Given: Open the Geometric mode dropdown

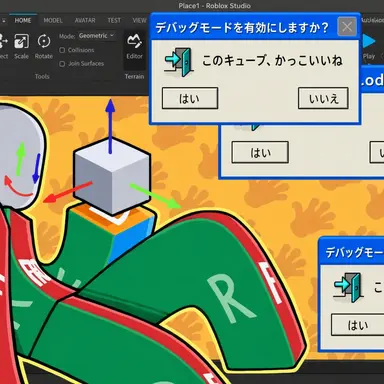Looking at the screenshot, I should pyautogui.click(x=97, y=35).
